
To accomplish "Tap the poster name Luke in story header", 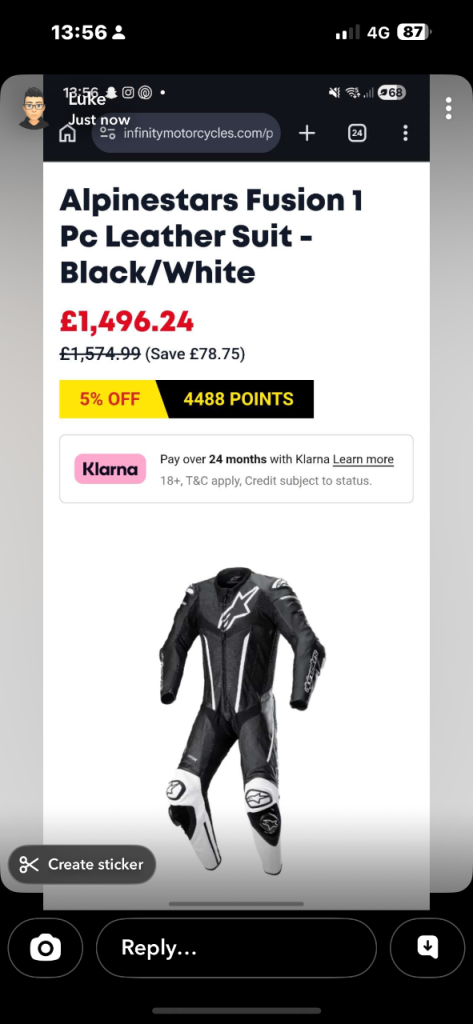I will pyautogui.click(x=87, y=101).
